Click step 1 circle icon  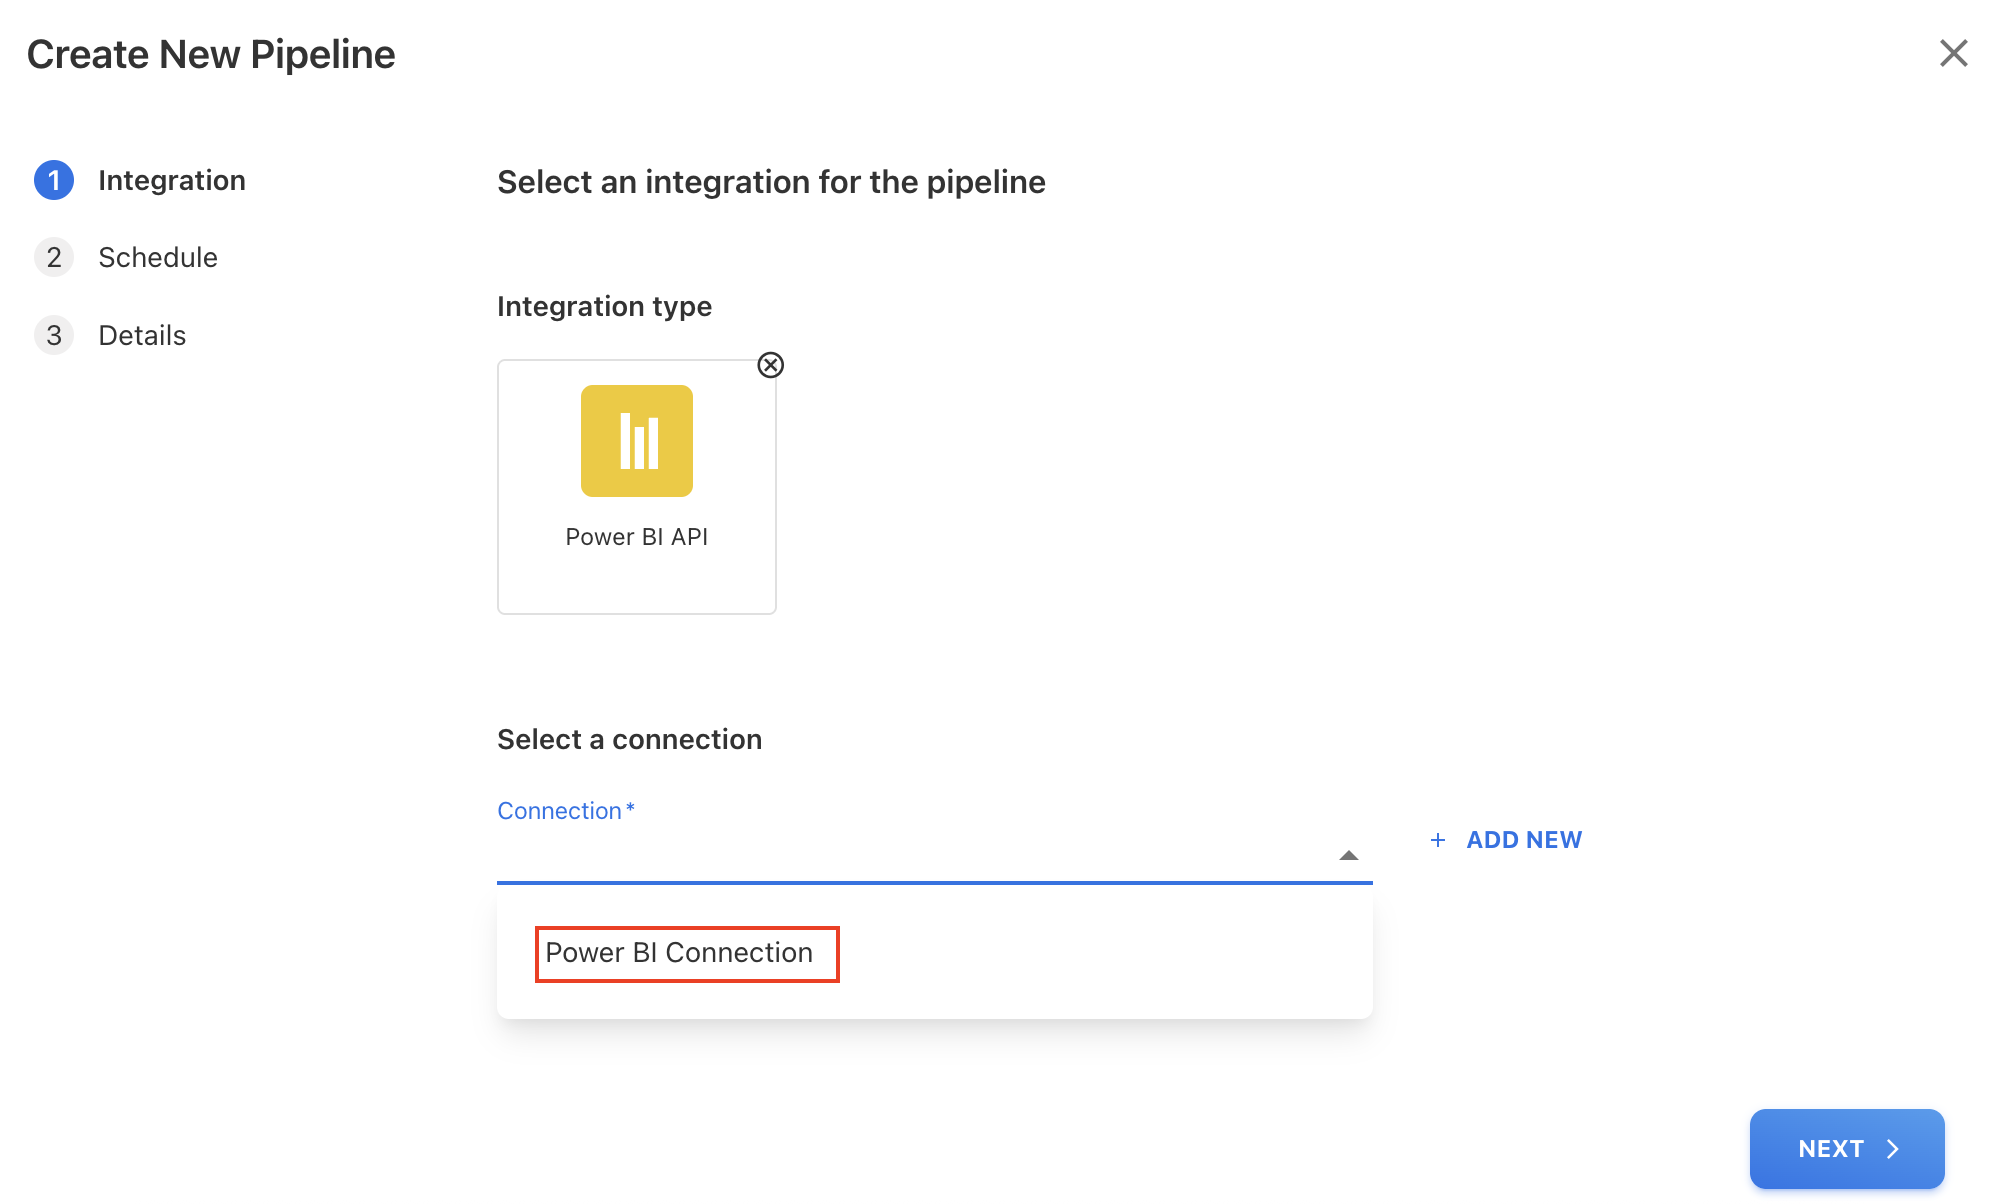click(54, 180)
